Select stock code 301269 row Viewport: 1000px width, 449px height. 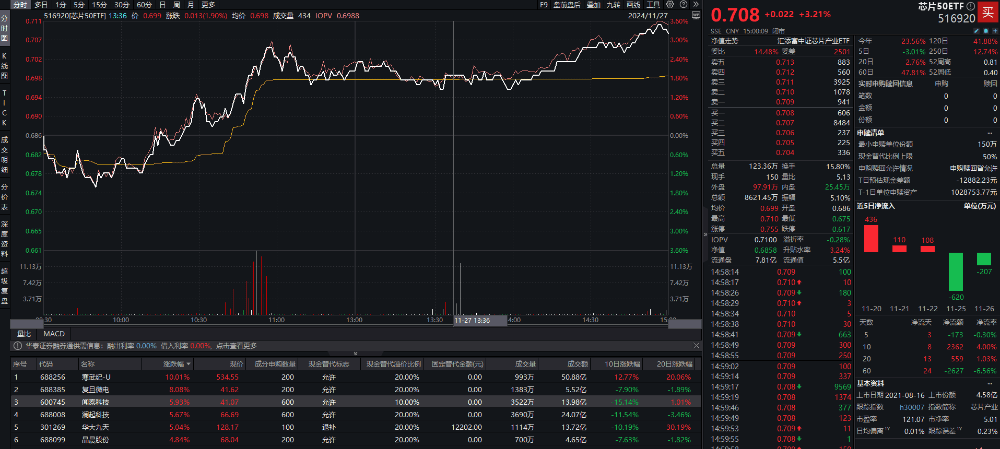coord(356,427)
